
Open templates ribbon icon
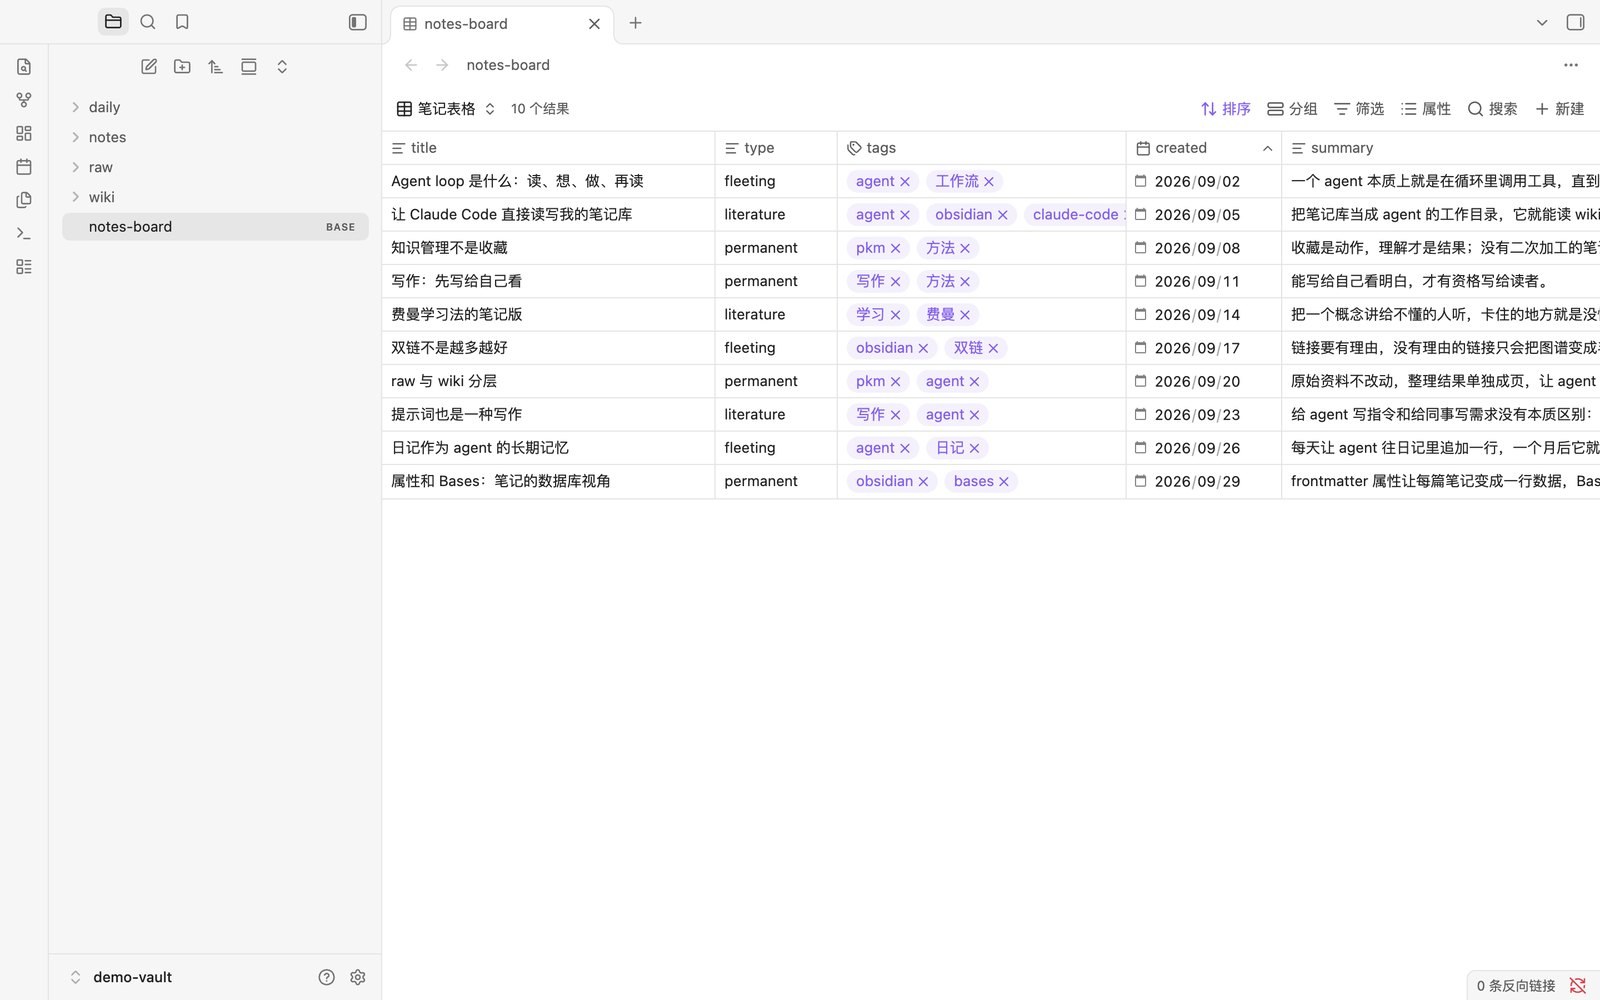tap(24, 200)
